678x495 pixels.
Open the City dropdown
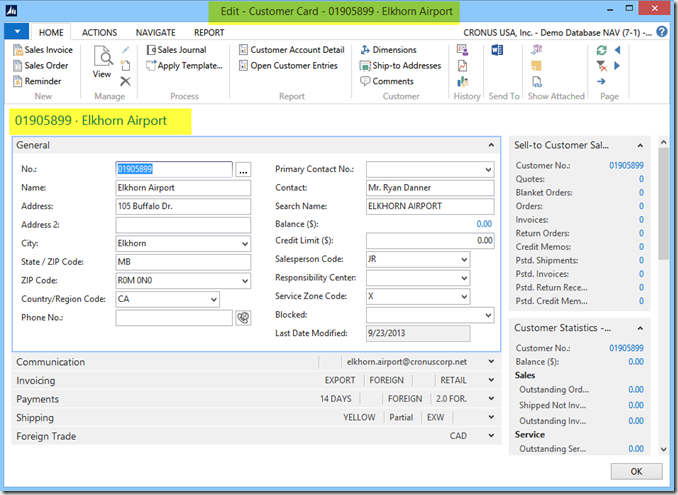click(245, 243)
